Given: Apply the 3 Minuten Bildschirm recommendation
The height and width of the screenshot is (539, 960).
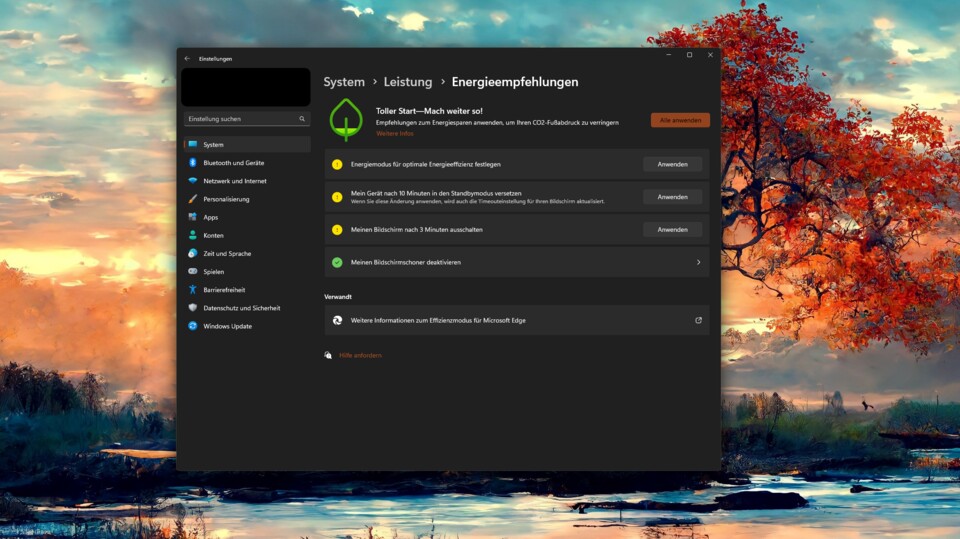Looking at the screenshot, I should 672,230.
